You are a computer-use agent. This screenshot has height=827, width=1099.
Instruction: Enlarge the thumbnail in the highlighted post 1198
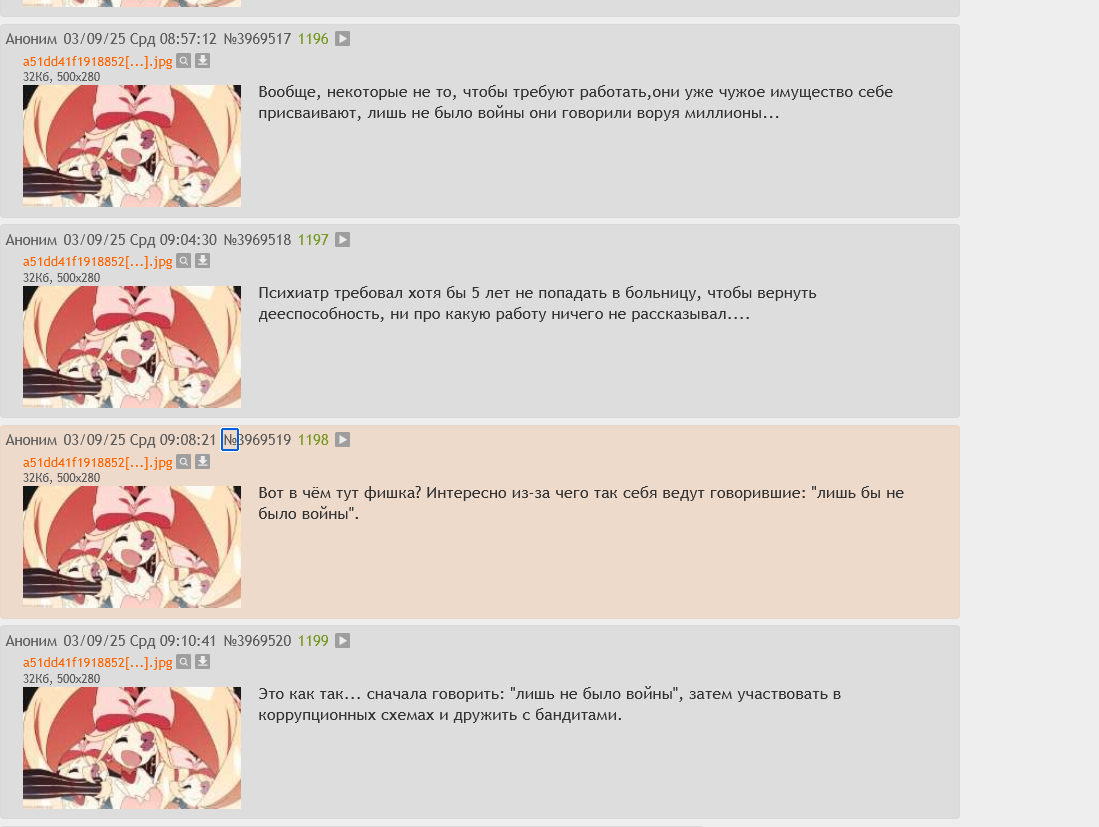point(132,547)
